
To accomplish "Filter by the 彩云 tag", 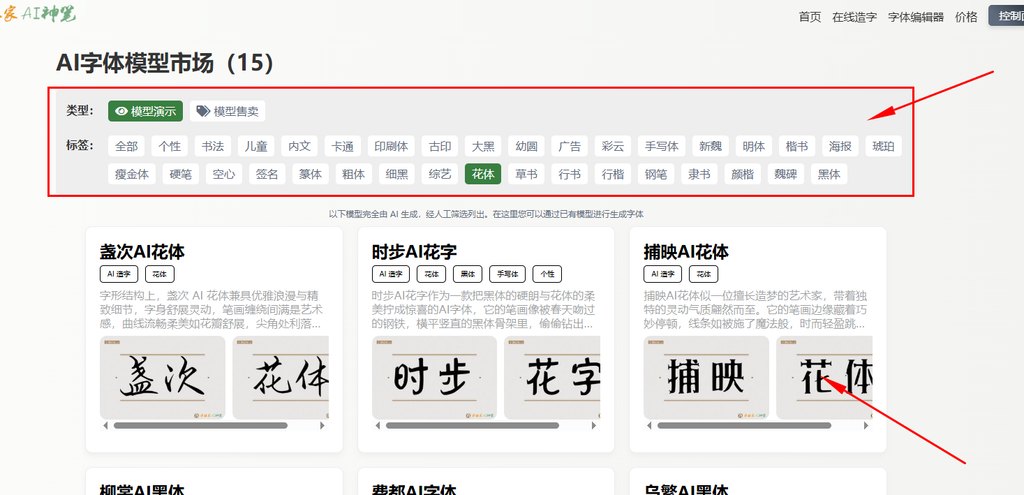I will click(x=613, y=146).
